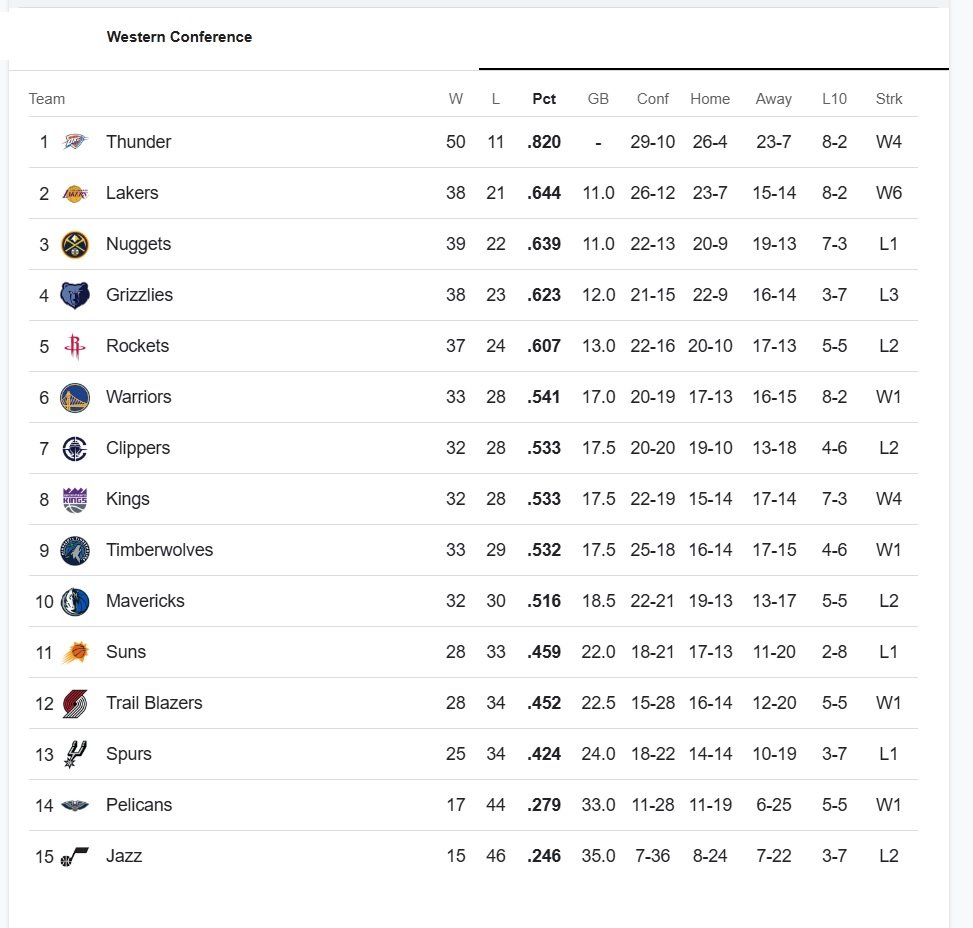The width and height of the screenshot is (973, 928).
Task: Click the Warriors team logo
Action: [x=75, y=397]
